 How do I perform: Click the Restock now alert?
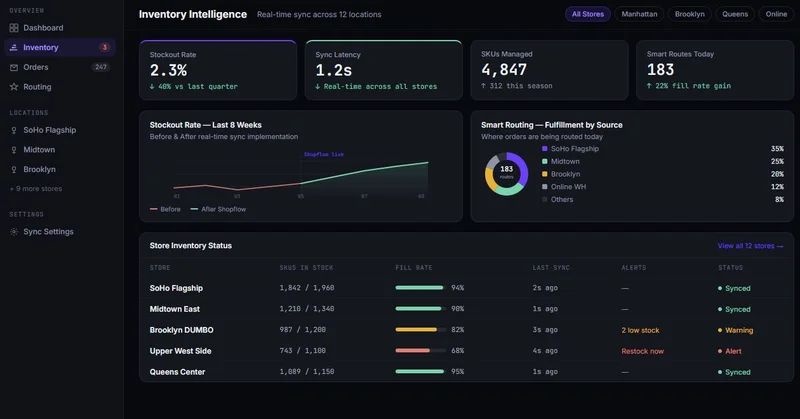point(642,351)
